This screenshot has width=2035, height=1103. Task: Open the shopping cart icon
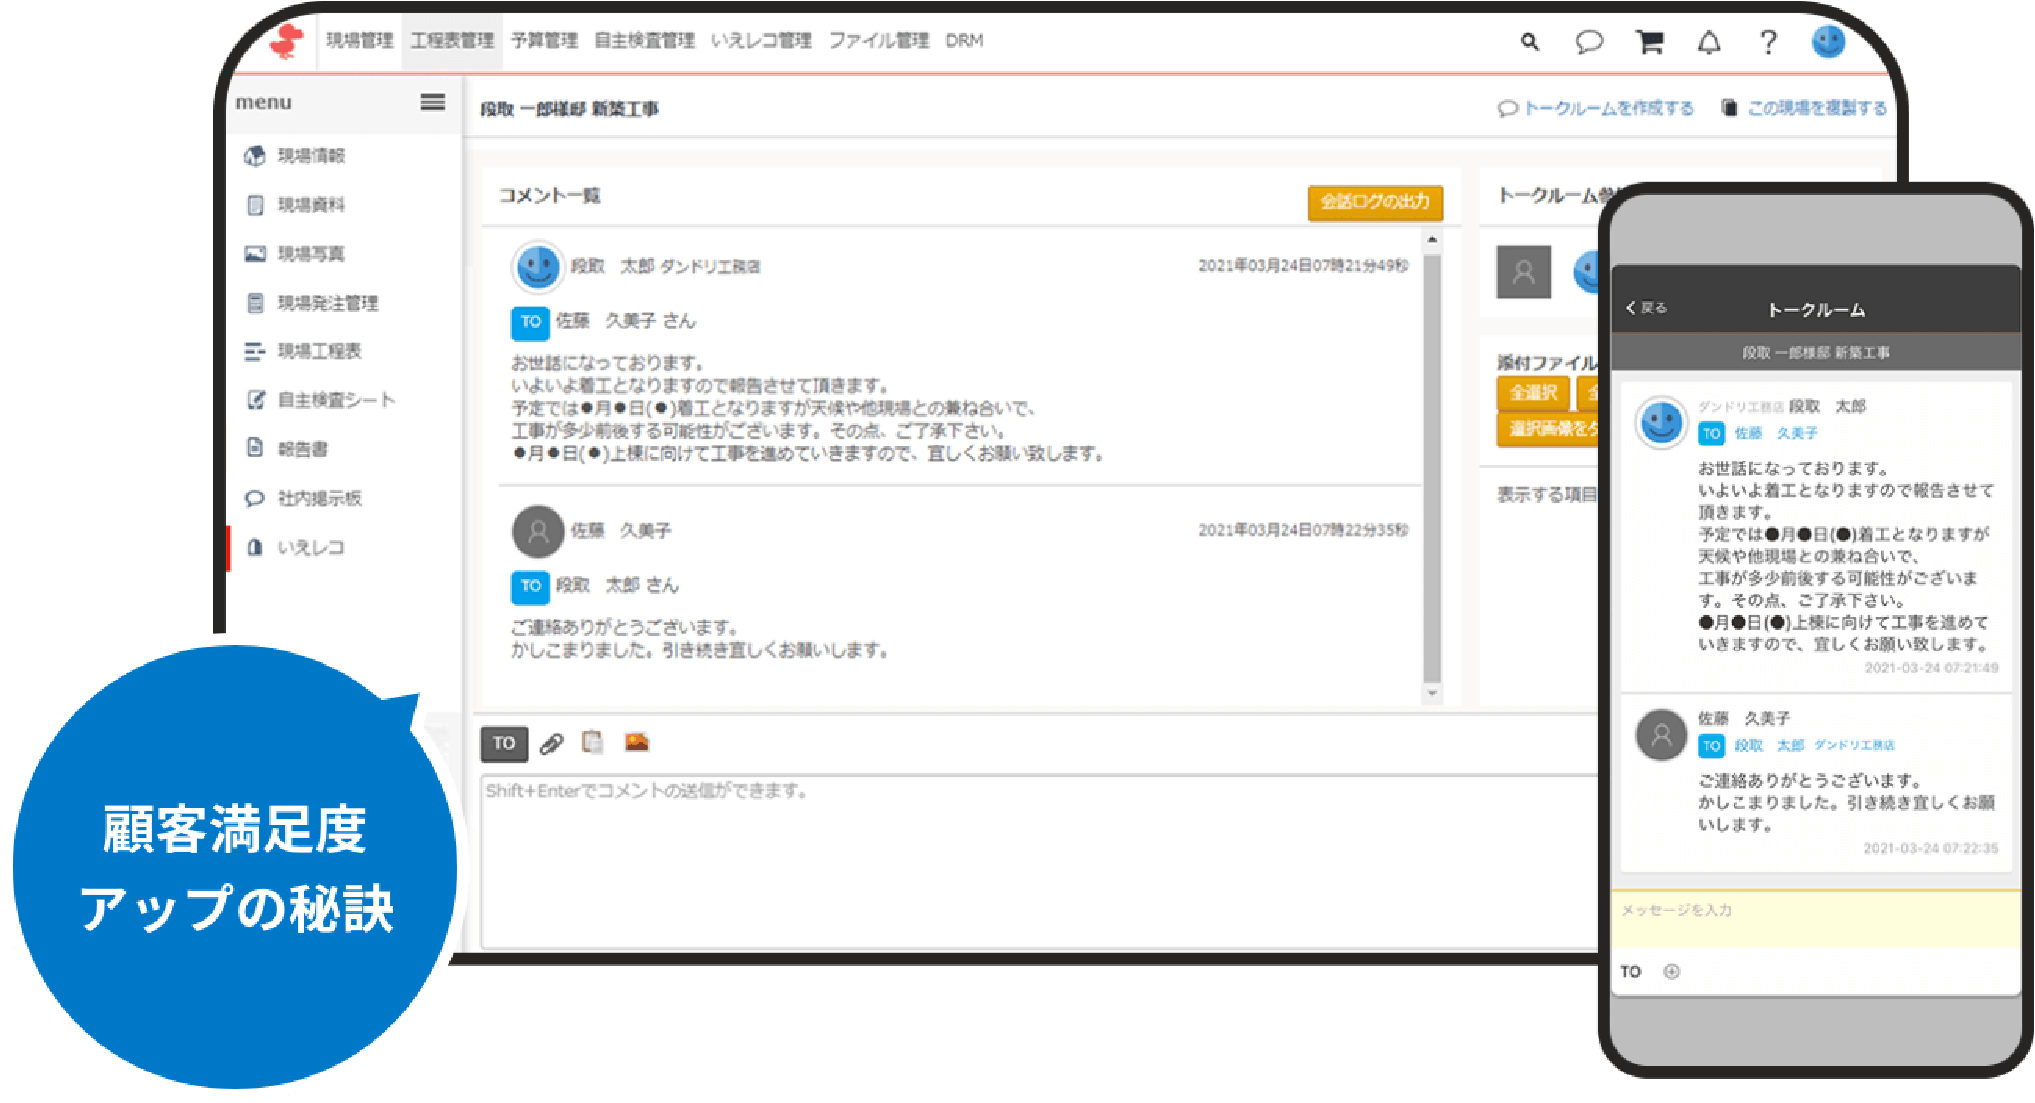[x=1649, y=42]
